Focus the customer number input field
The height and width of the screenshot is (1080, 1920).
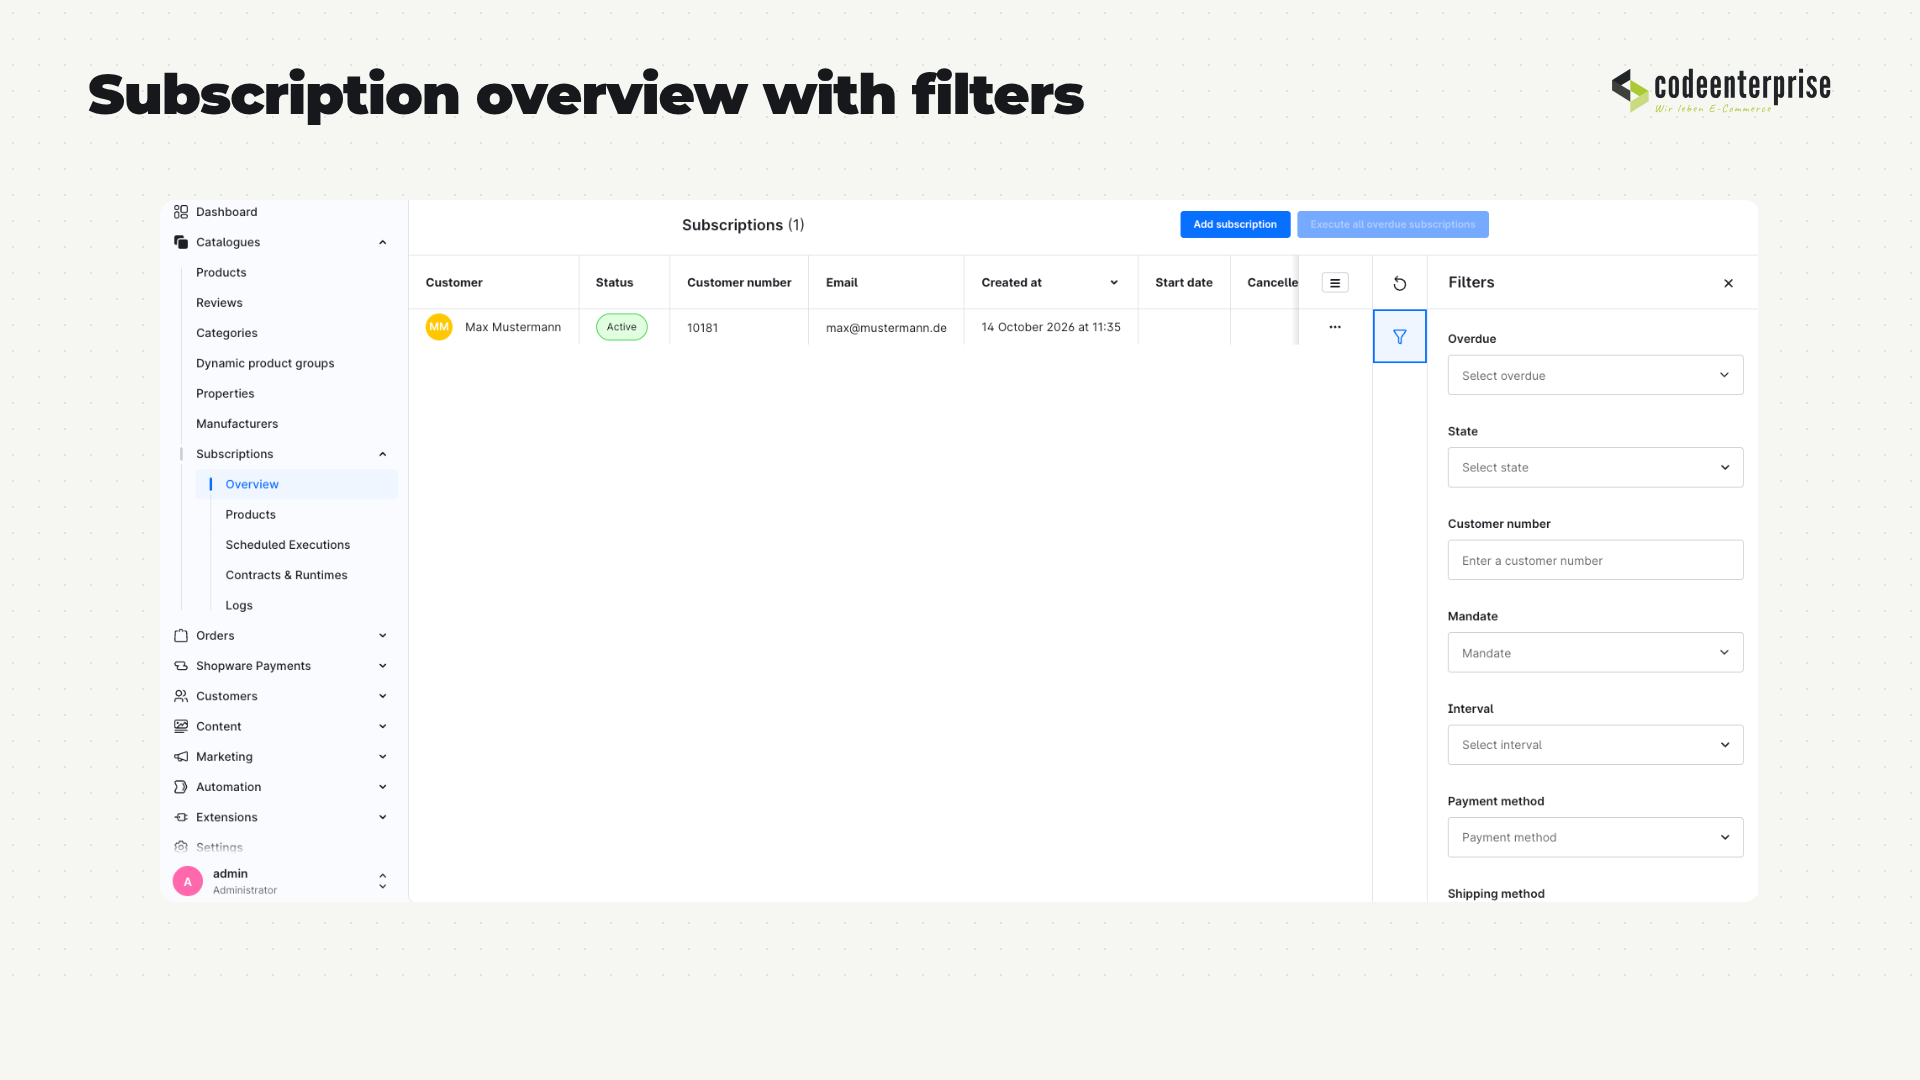coord(1595,560)
